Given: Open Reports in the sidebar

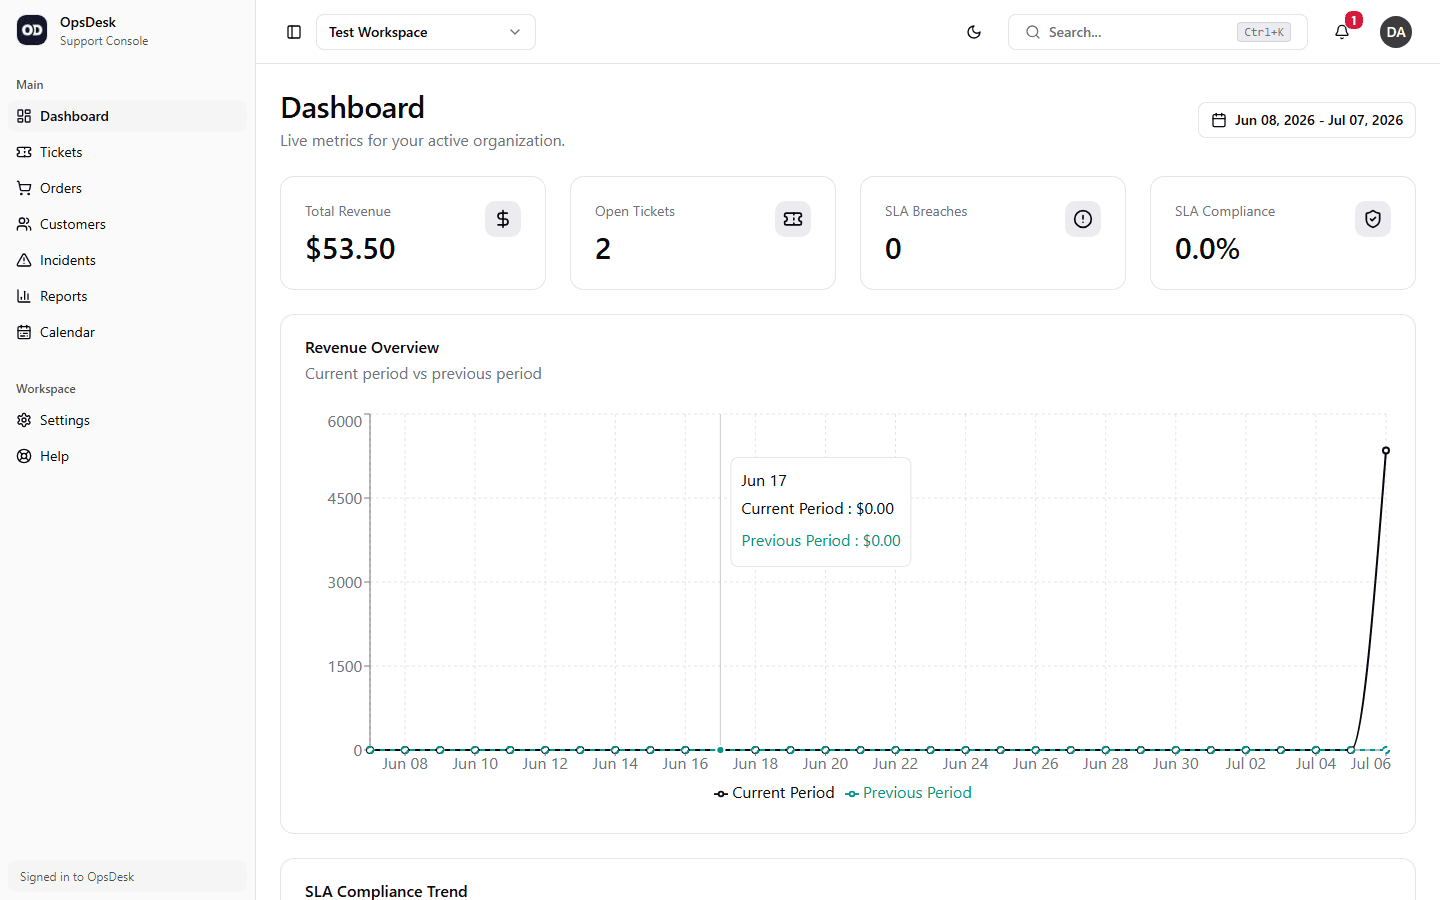Looking at the screenshot, I should pyautogui.click(x=127, y=296).
